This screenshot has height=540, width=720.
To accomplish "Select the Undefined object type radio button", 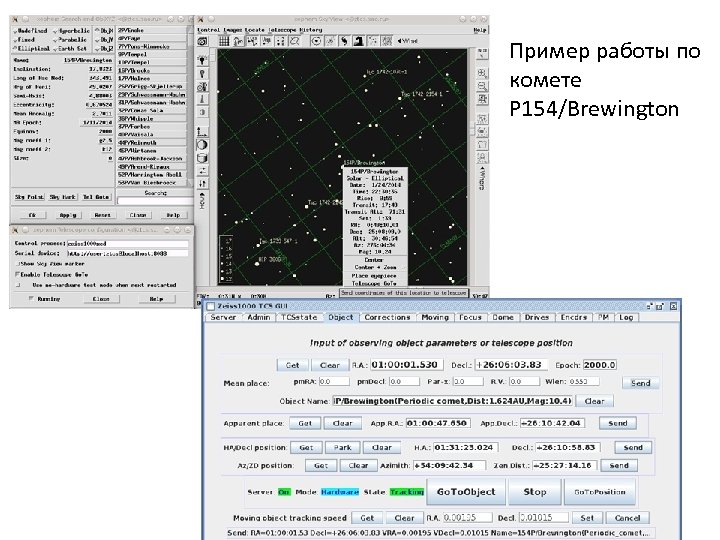I will (x=31, y=31).
